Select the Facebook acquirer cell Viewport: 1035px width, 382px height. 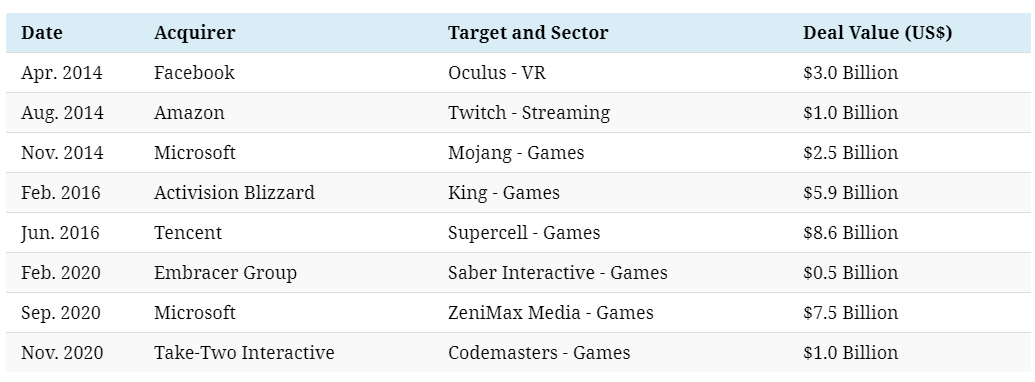pos(194,73)
